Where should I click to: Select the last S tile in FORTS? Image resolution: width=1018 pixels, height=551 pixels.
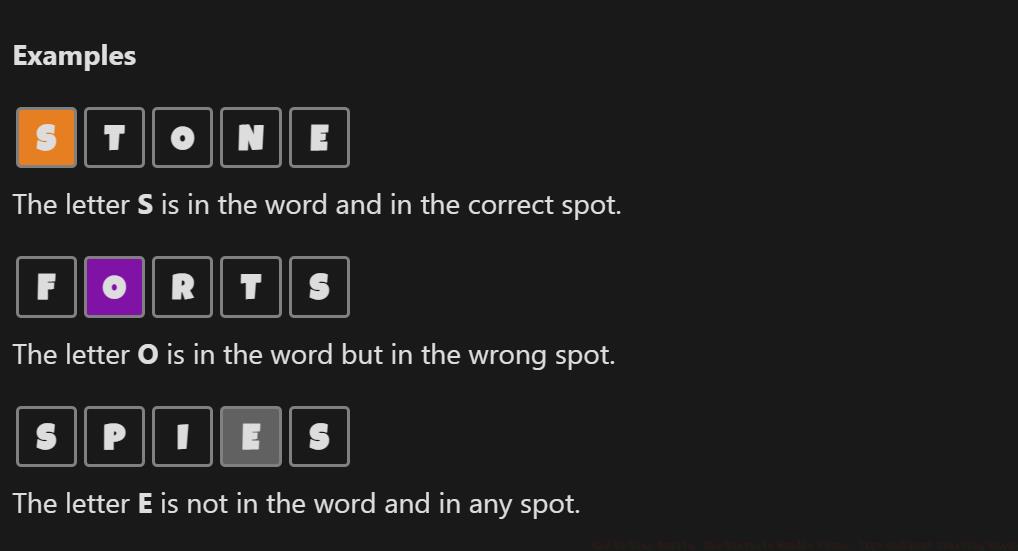pyautogui.click(x=319, y=287)
